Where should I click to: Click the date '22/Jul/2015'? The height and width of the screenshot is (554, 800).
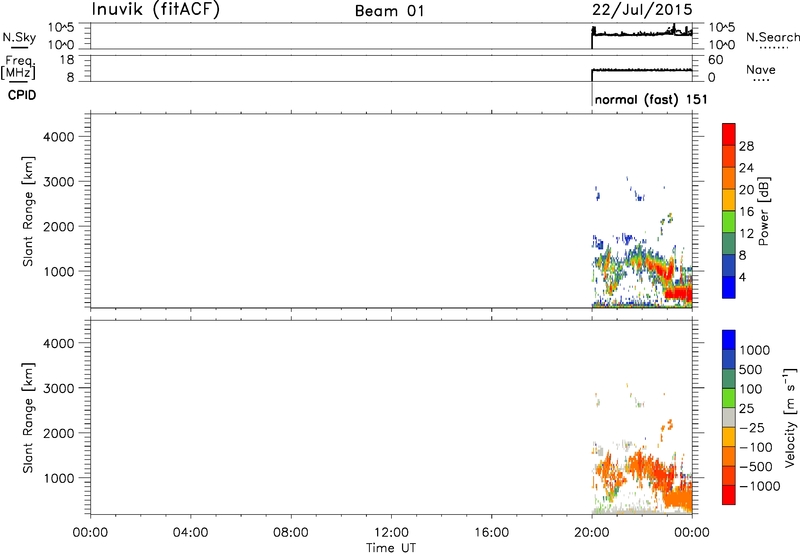click(x=642, y=10)
